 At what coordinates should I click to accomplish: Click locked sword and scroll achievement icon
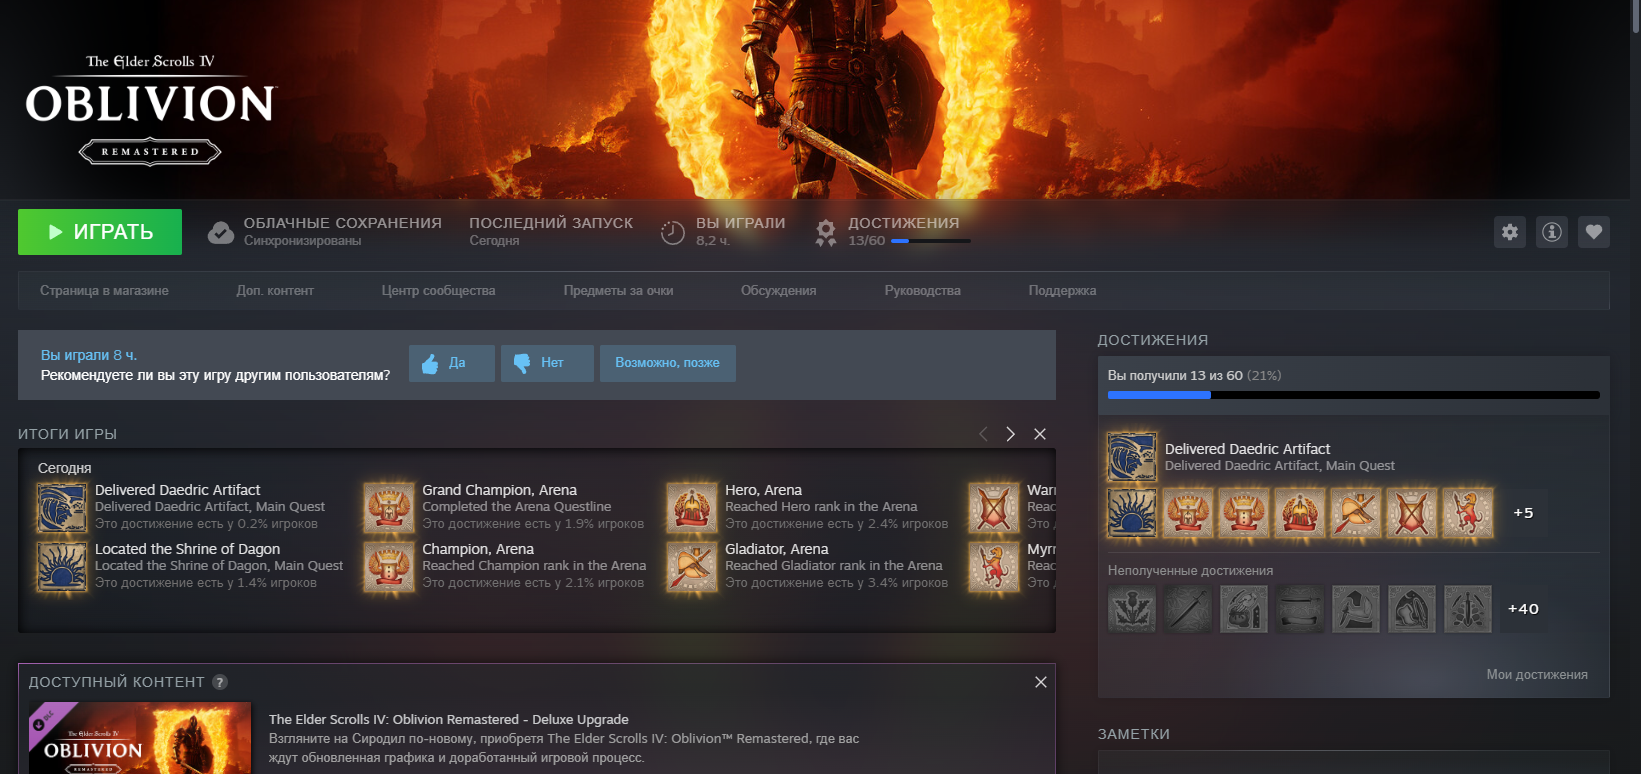[x=1300, y=609]
